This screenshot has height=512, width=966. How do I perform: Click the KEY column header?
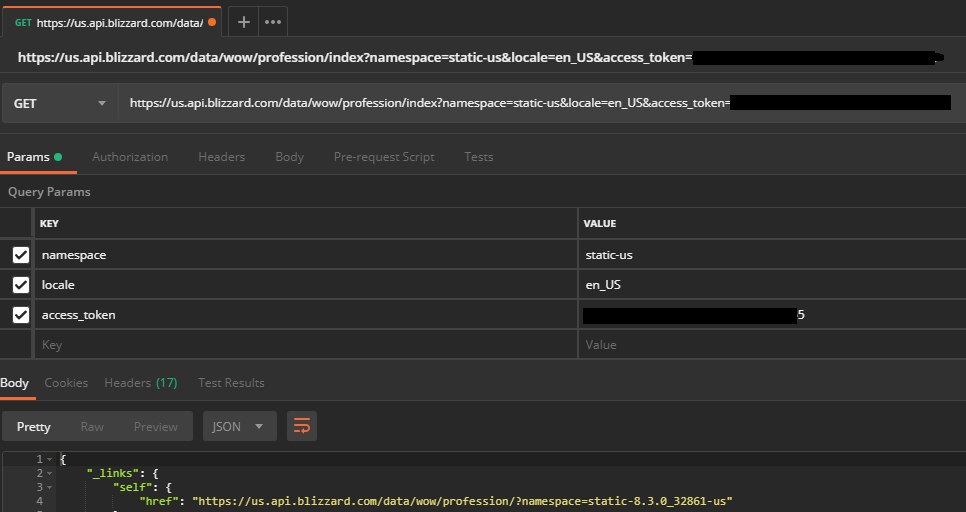click(49, 224)
